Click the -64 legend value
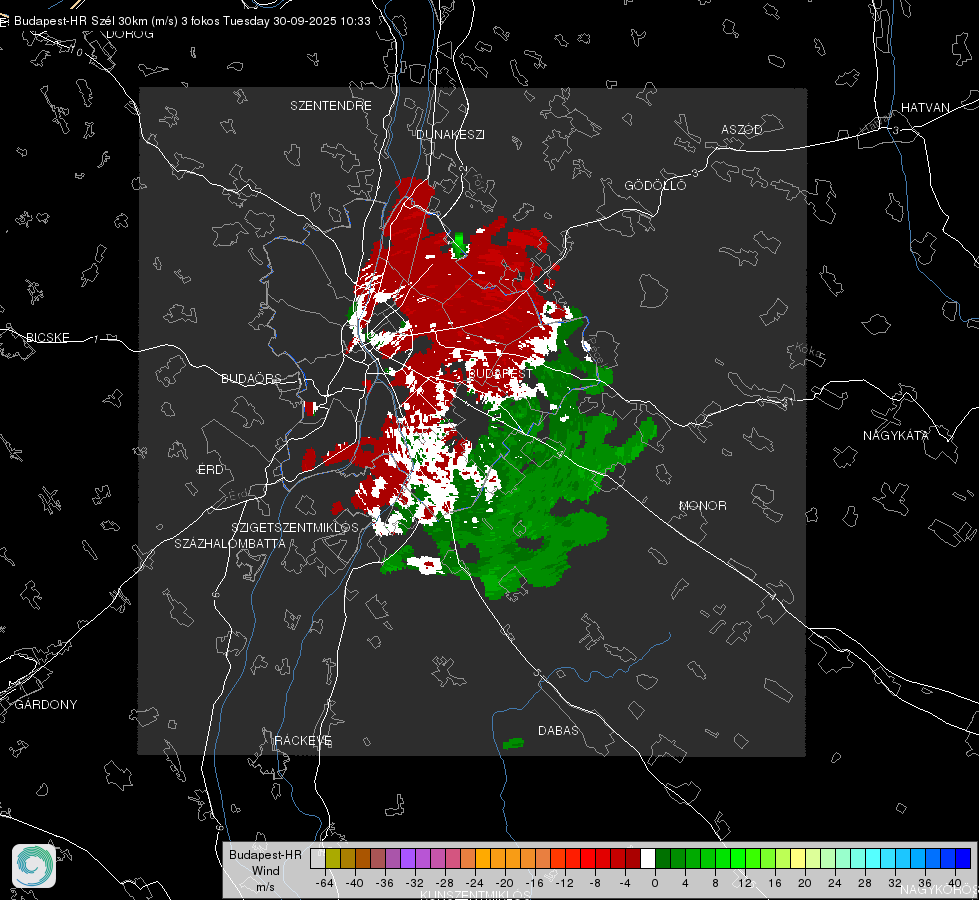979x900 pixels. point(325,883)
